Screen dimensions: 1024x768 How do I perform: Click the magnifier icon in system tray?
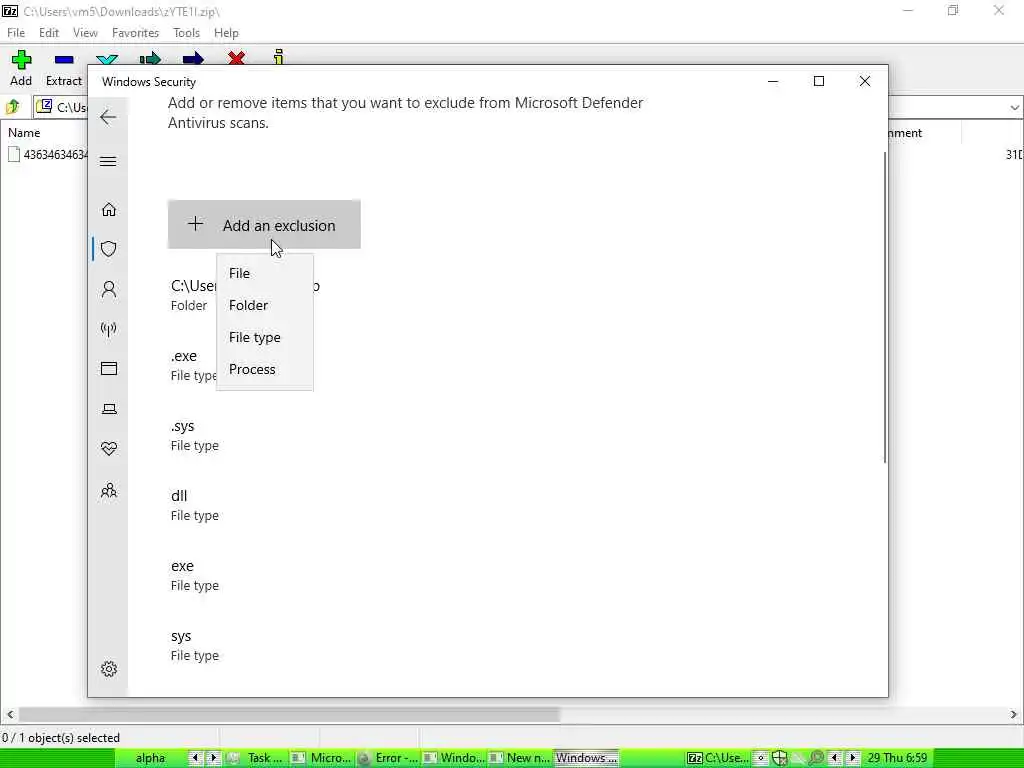point(816,758)
